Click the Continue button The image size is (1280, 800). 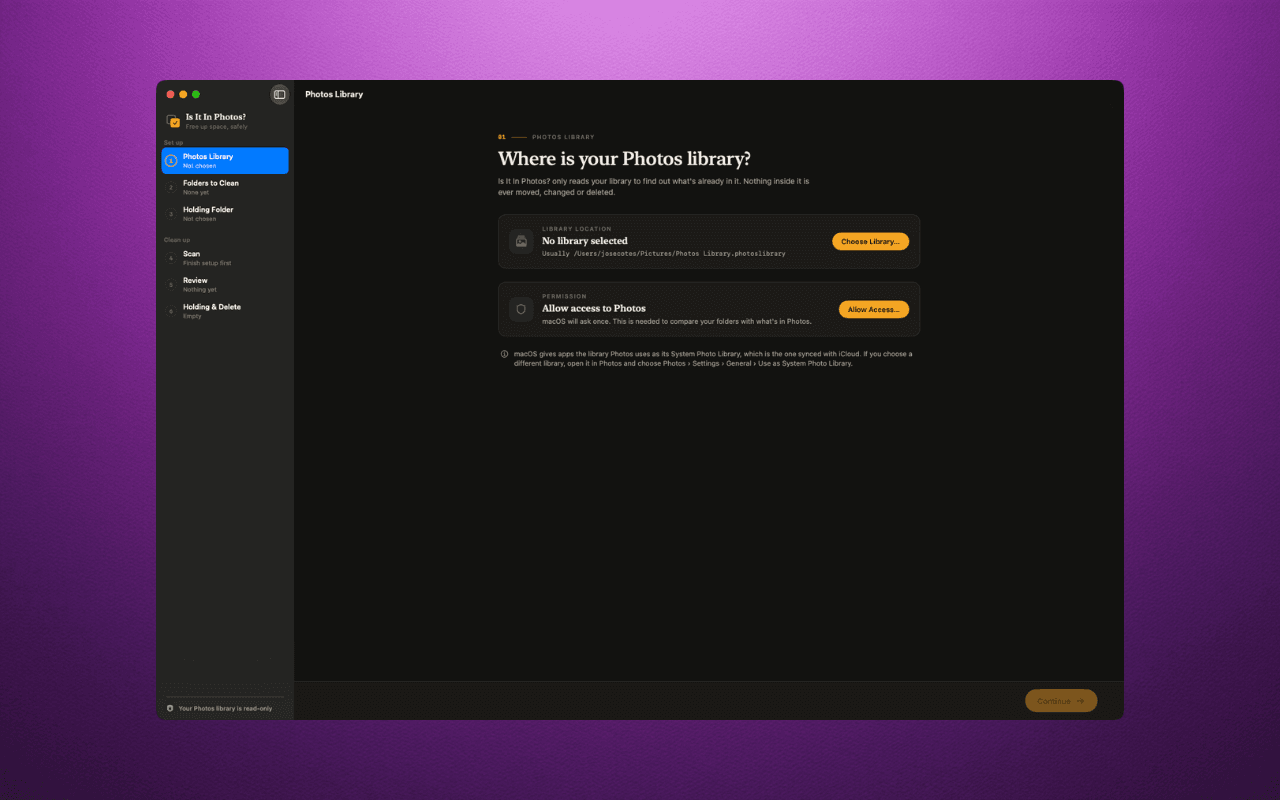[x=1060, y=701]
